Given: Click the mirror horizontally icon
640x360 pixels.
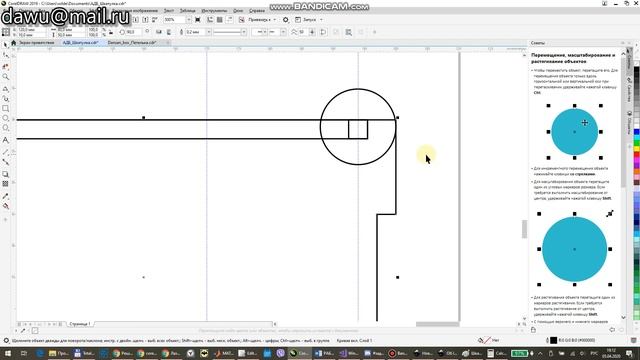Looking at the screenshot, I should click(159, 32).
